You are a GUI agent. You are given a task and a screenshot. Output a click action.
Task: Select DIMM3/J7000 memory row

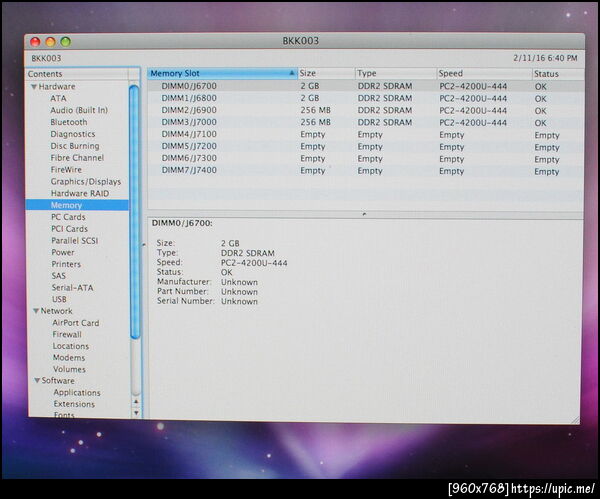coord(366,122)
